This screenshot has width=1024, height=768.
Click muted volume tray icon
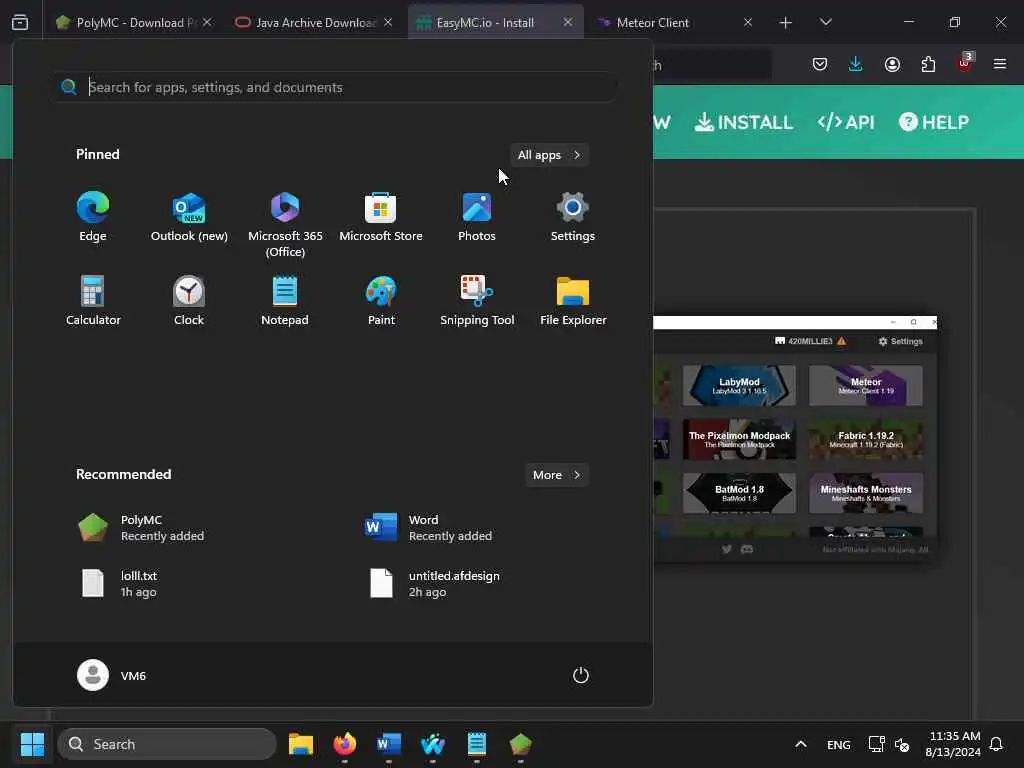[x=902, y=744]
